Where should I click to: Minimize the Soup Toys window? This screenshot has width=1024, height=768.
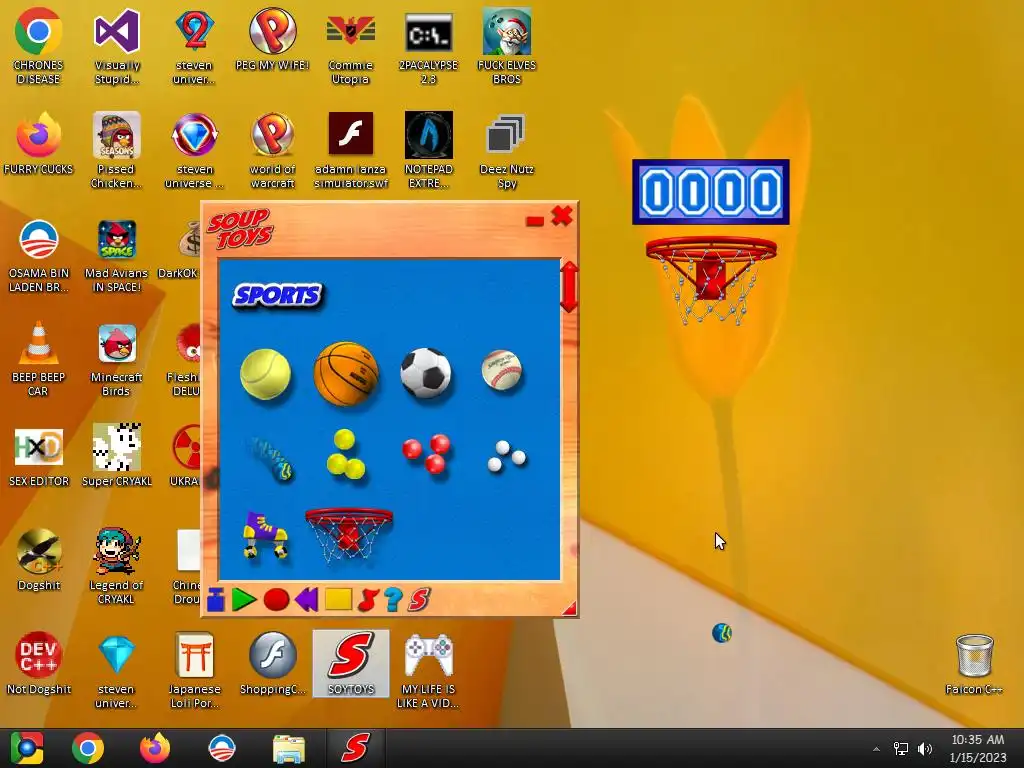535,221
